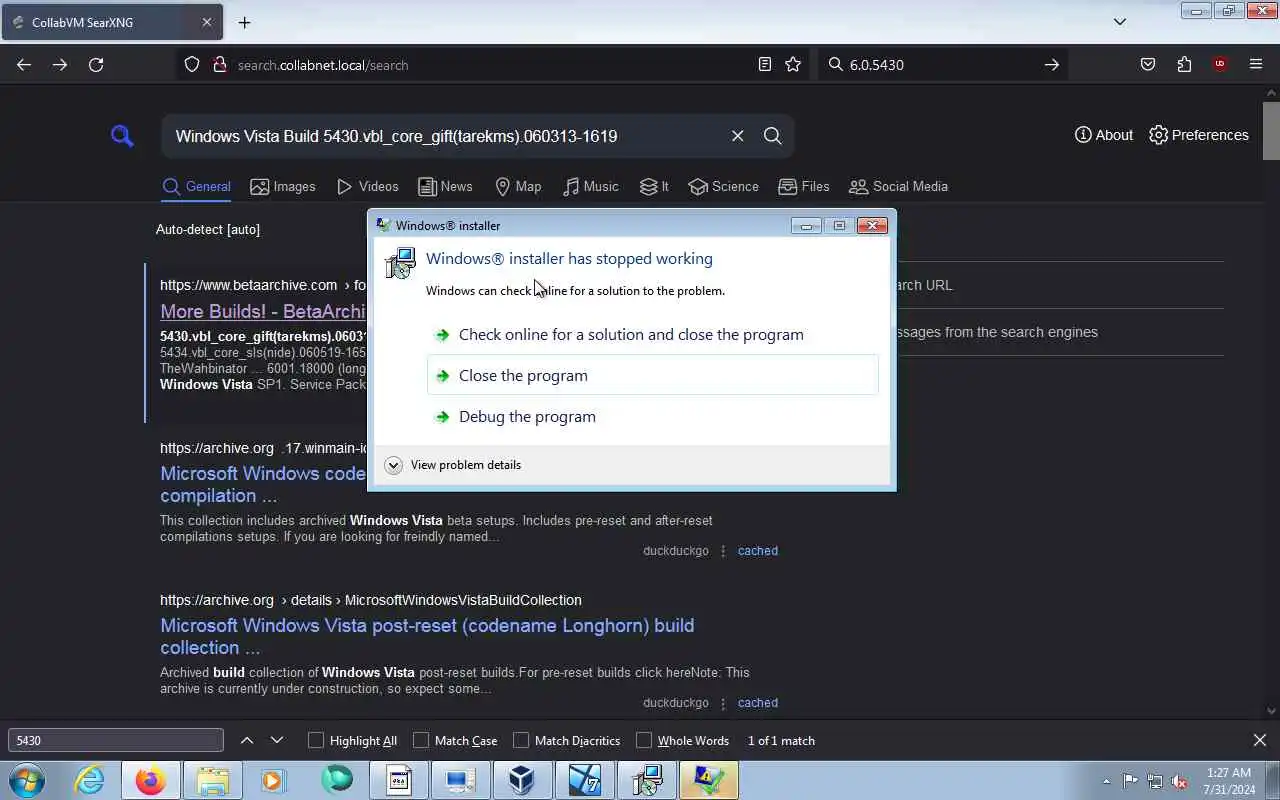Open the Auto-detect language selector
This screenshot has width=1280, height=800.
(208, 229)
